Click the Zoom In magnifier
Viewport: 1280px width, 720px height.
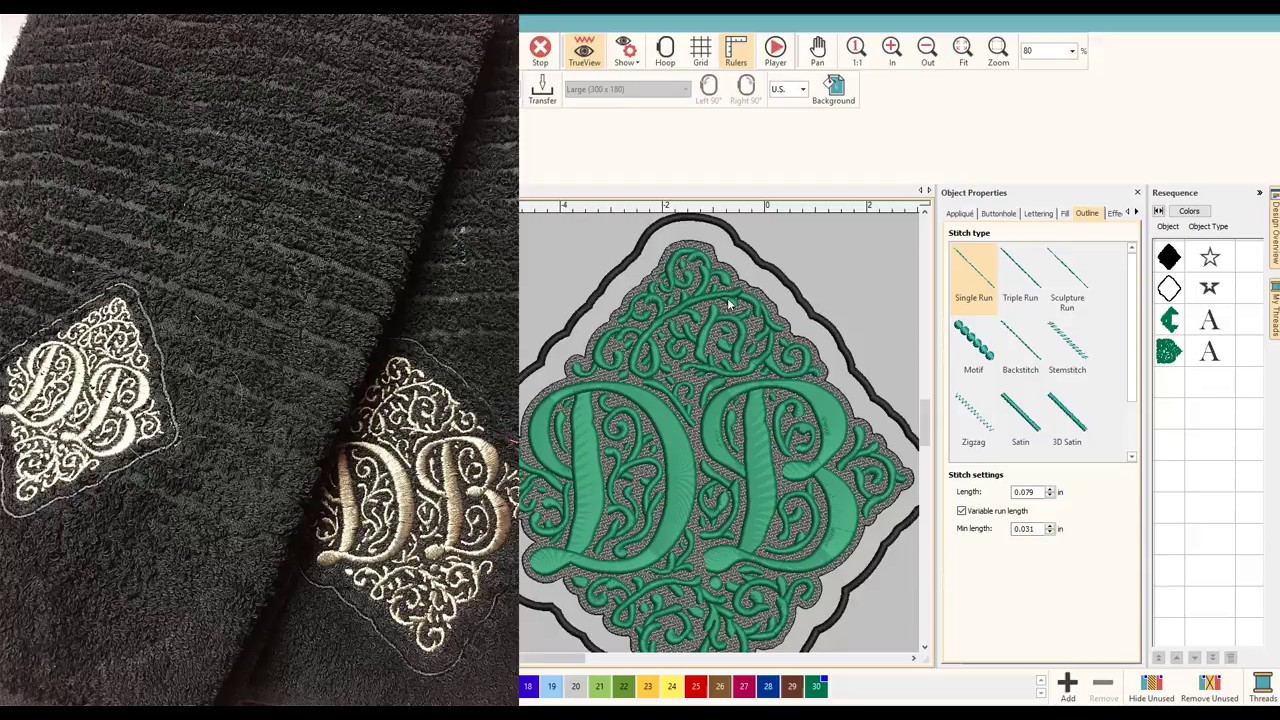tap(892, 51)
